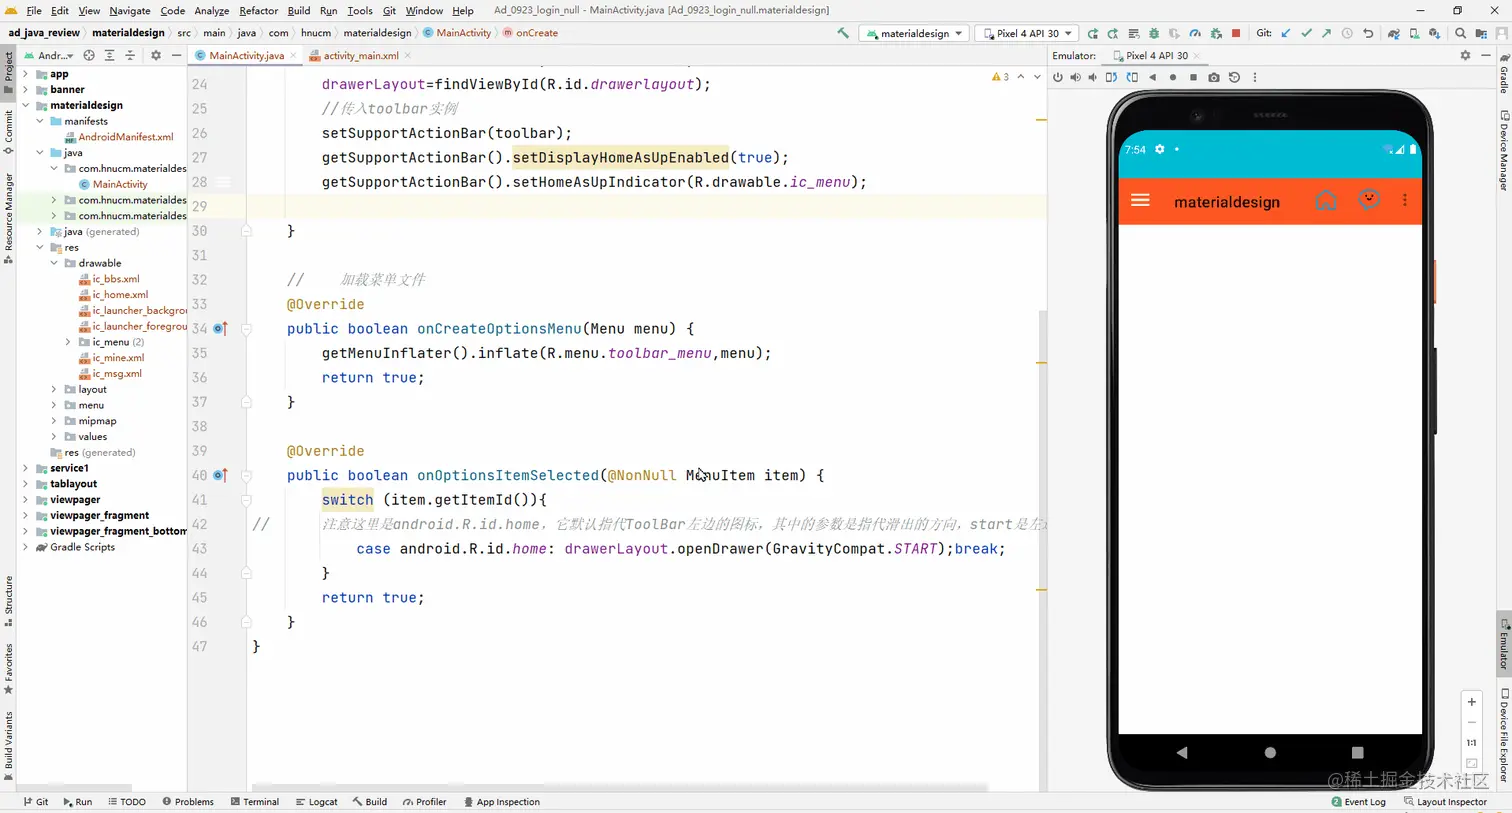Click the emulator toolbar Home circle

click(x=1173, y=77)
